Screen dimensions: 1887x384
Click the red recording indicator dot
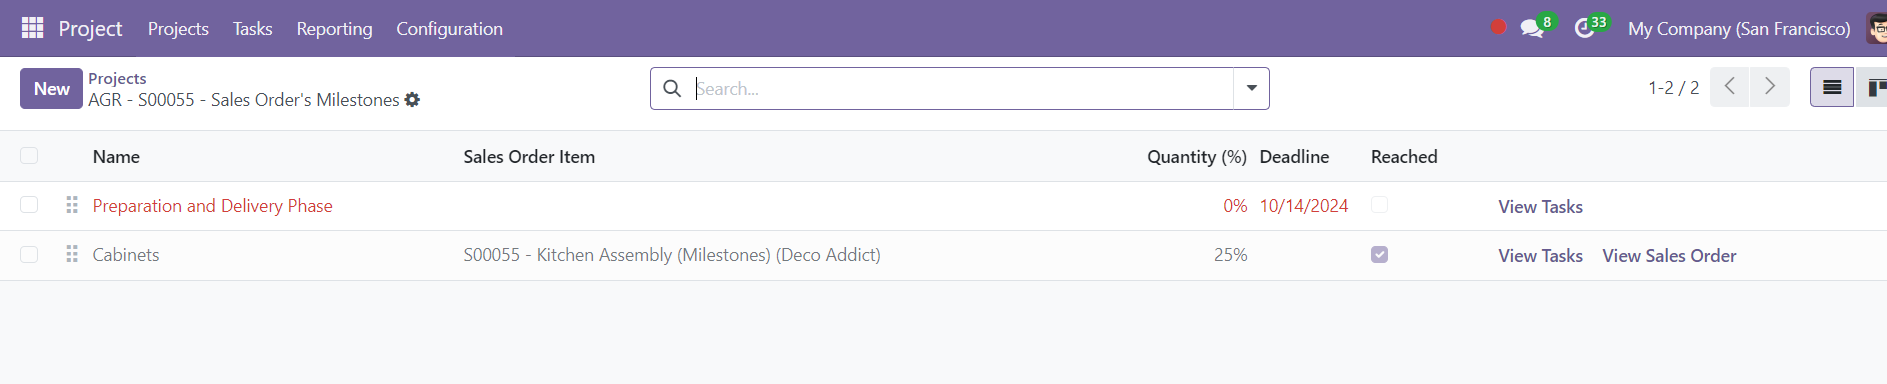[x=1498, y=28]
